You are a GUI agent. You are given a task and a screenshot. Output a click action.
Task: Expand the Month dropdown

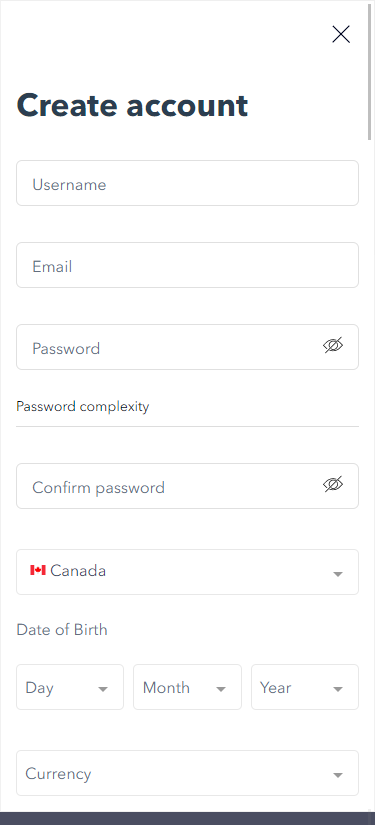pos(187,687)
